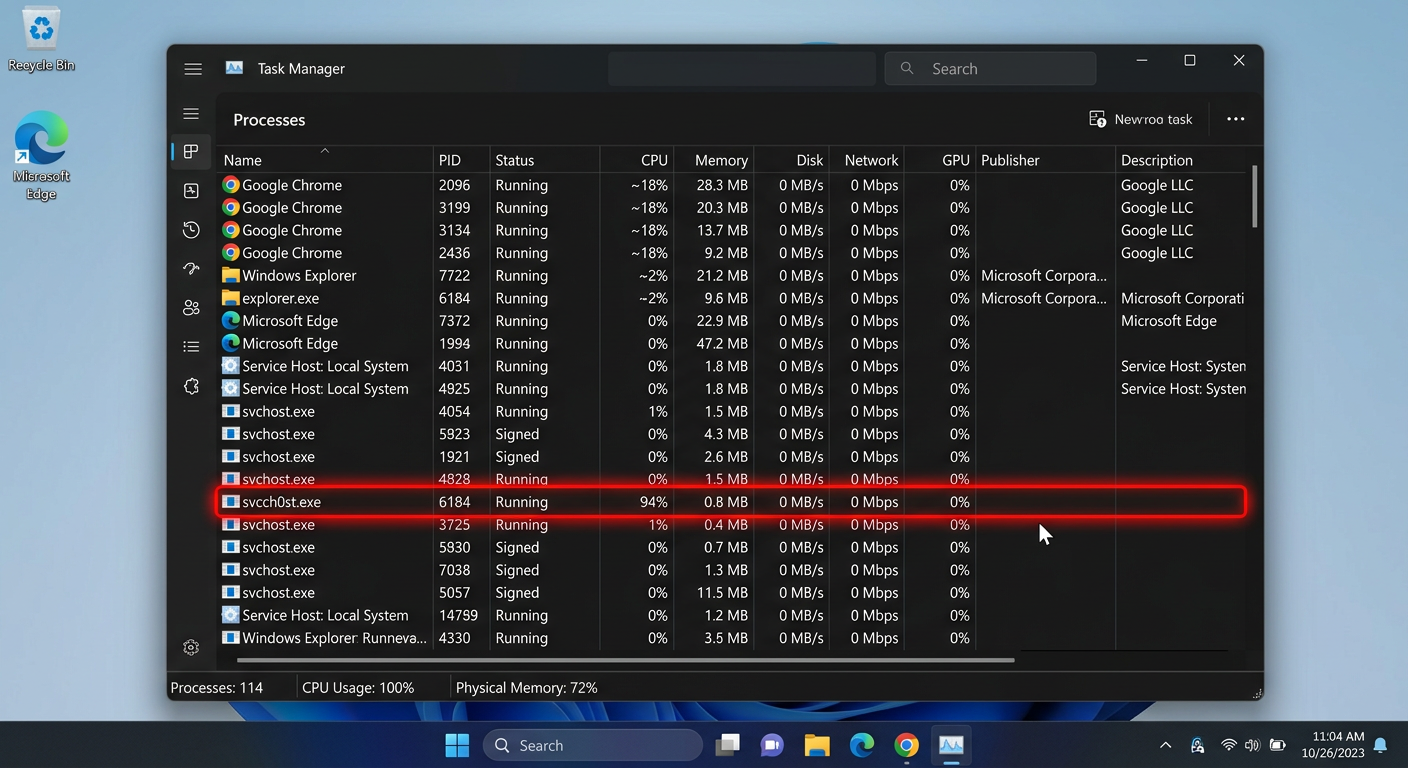The width and height of the screenshot is (1408, 768).
Task: Open Google Chrome from the taskbar
Action: tap(906, 746)
